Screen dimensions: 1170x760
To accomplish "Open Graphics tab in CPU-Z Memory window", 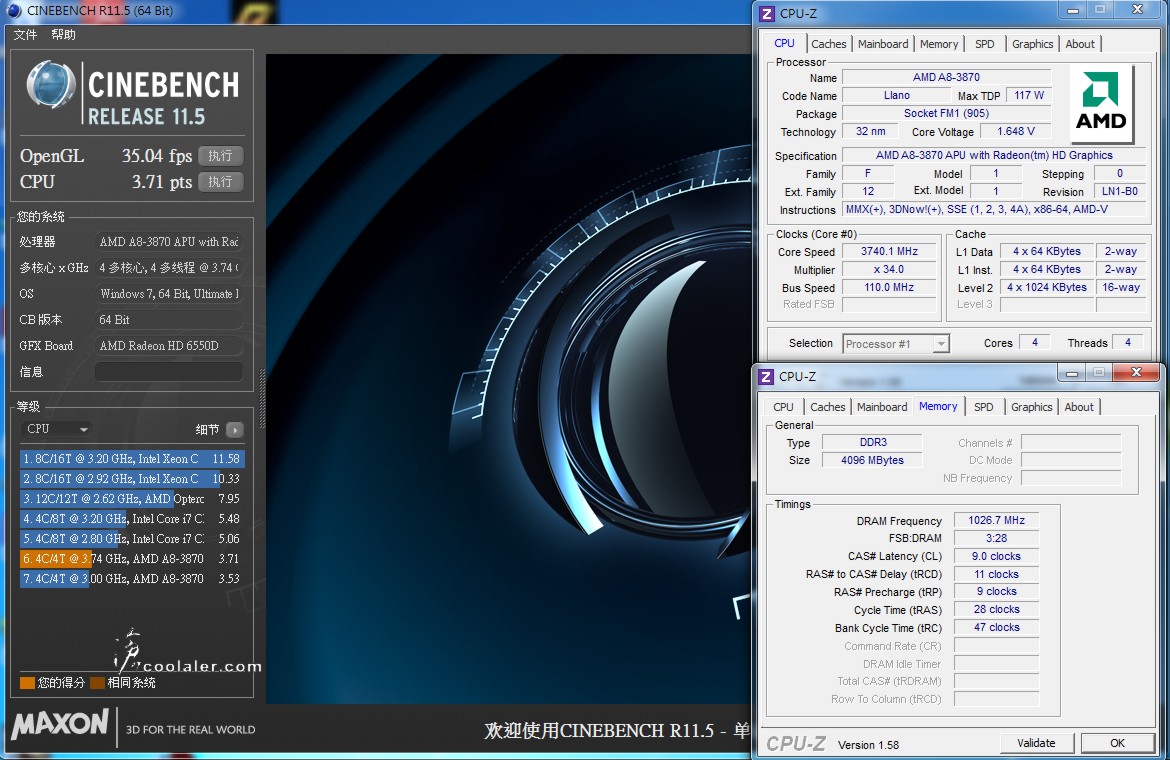I will coord(1032,407).
